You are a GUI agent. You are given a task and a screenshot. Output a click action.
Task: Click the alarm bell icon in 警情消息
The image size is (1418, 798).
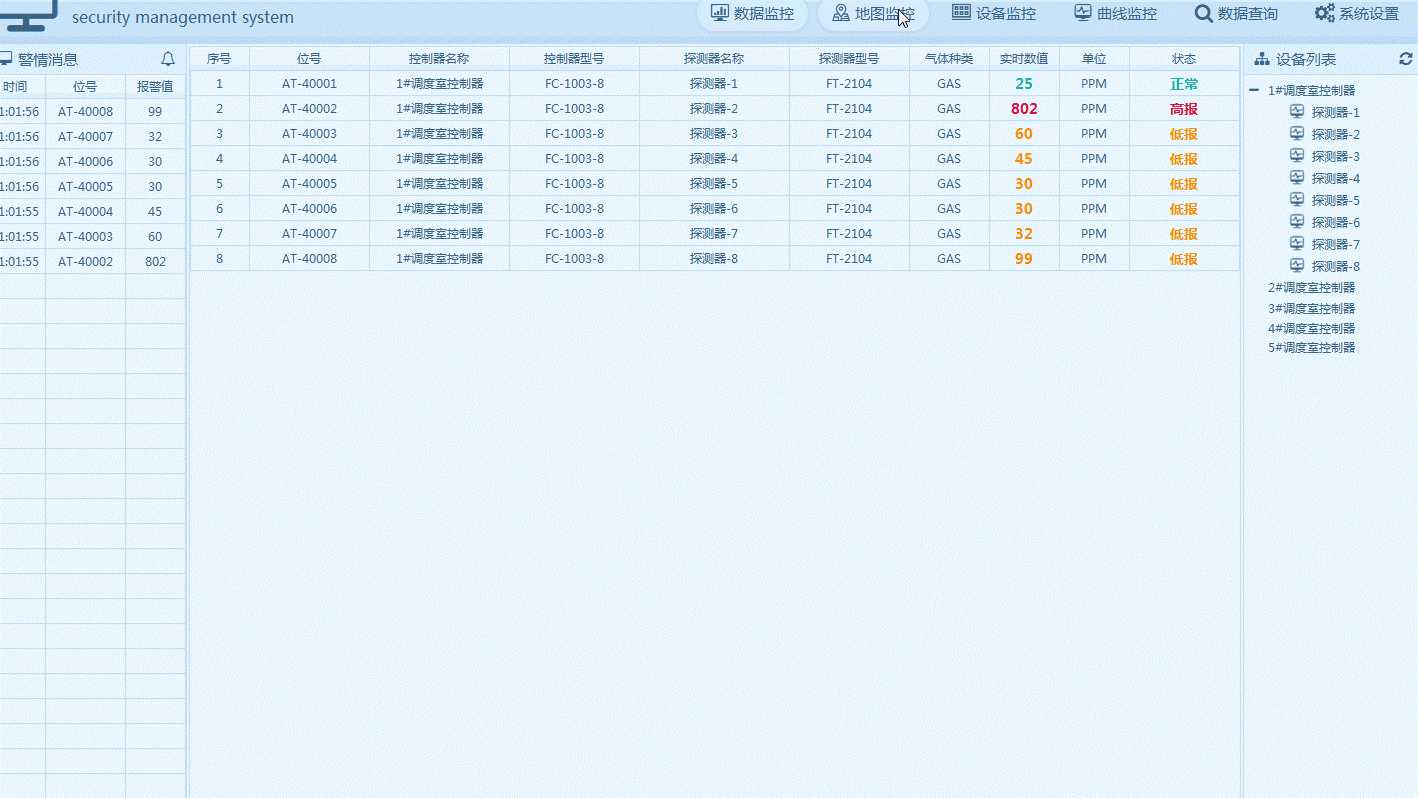pos(168,60)
